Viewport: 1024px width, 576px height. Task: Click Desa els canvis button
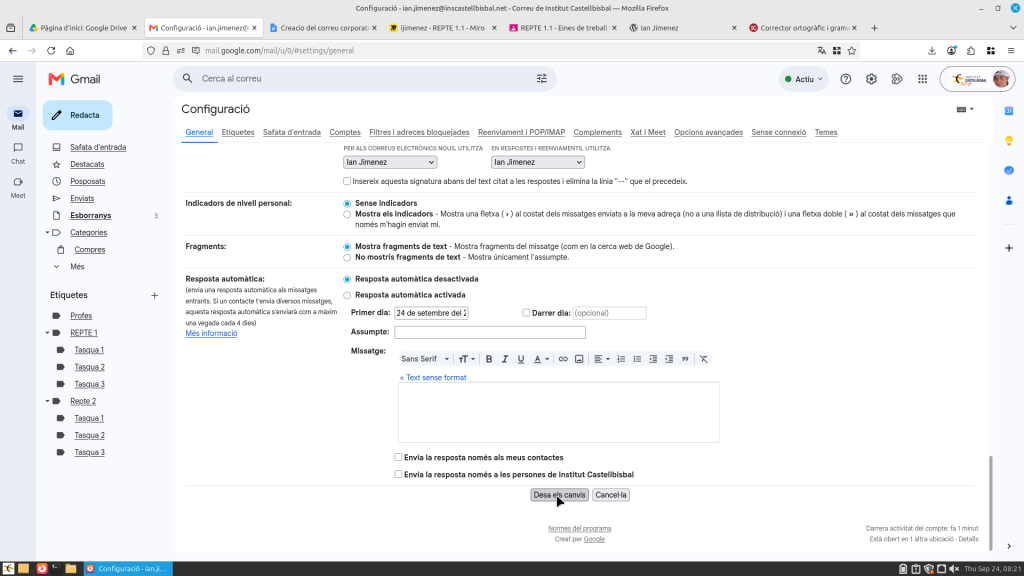[560, 495]
